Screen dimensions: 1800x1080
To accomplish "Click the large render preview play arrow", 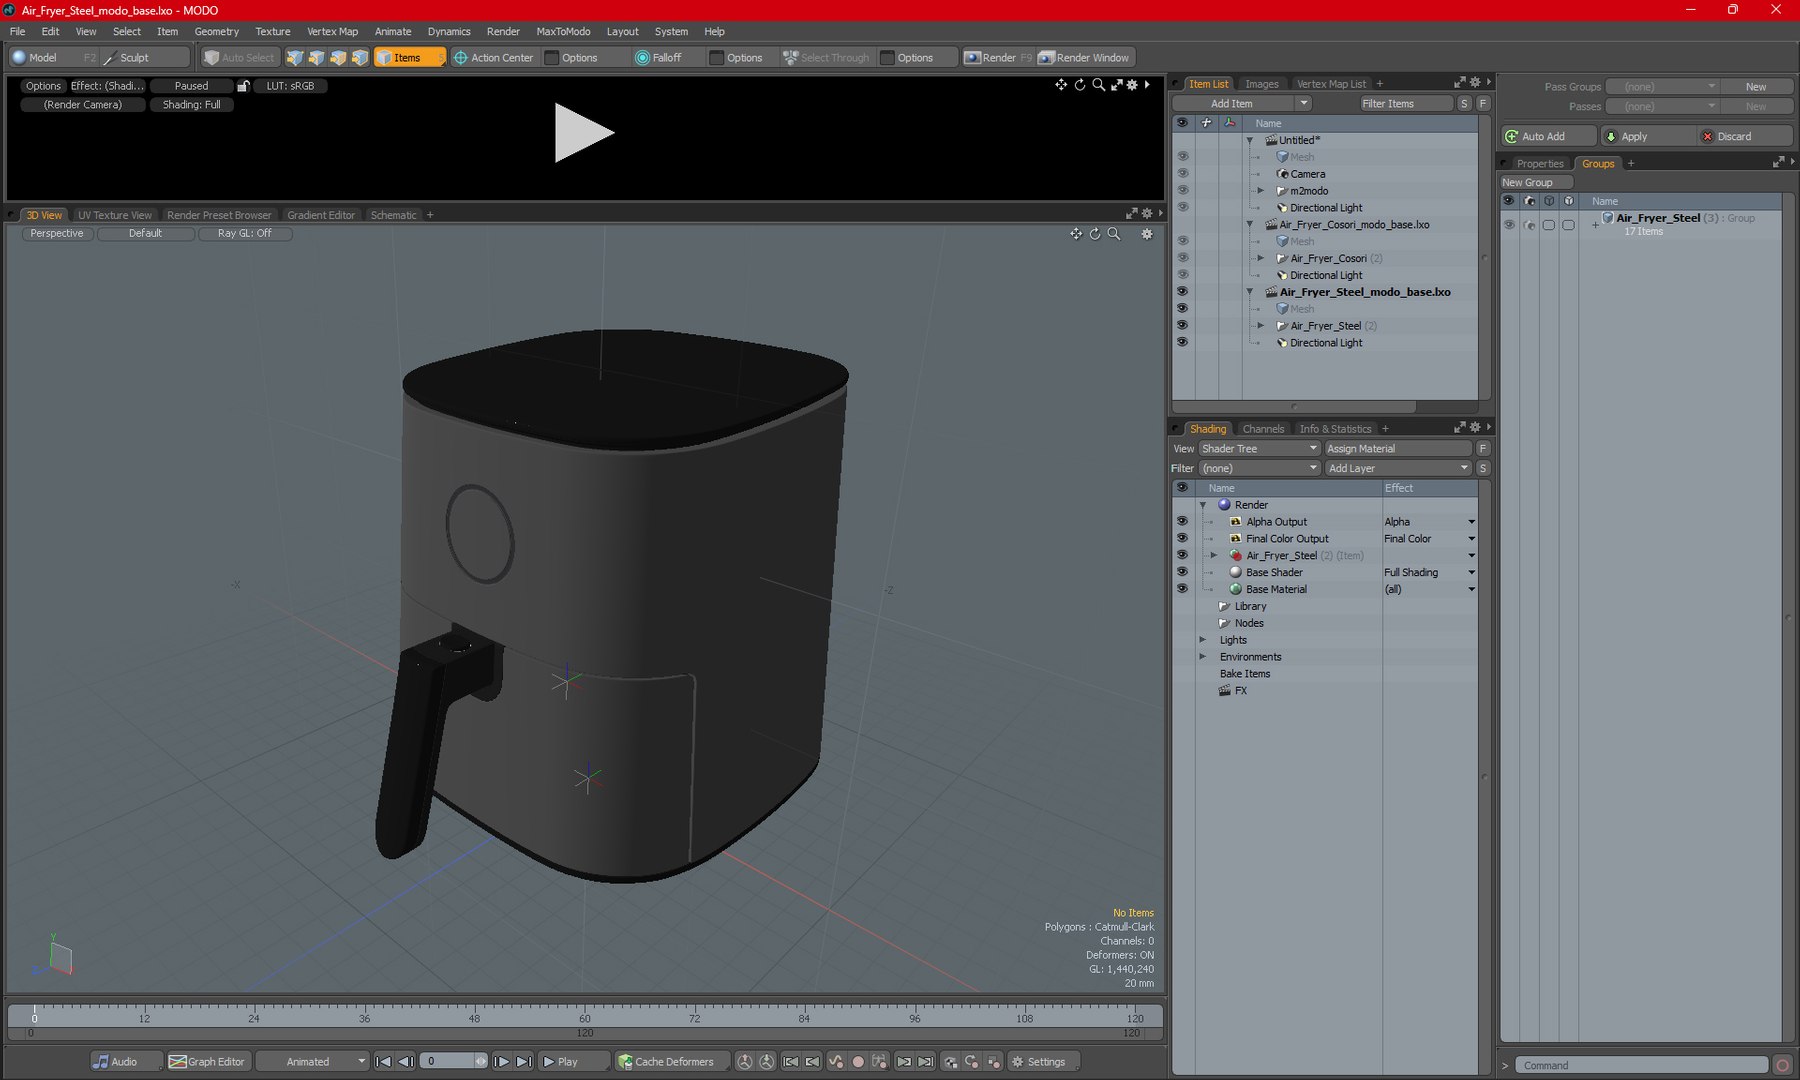I will (x=584, y=133).
